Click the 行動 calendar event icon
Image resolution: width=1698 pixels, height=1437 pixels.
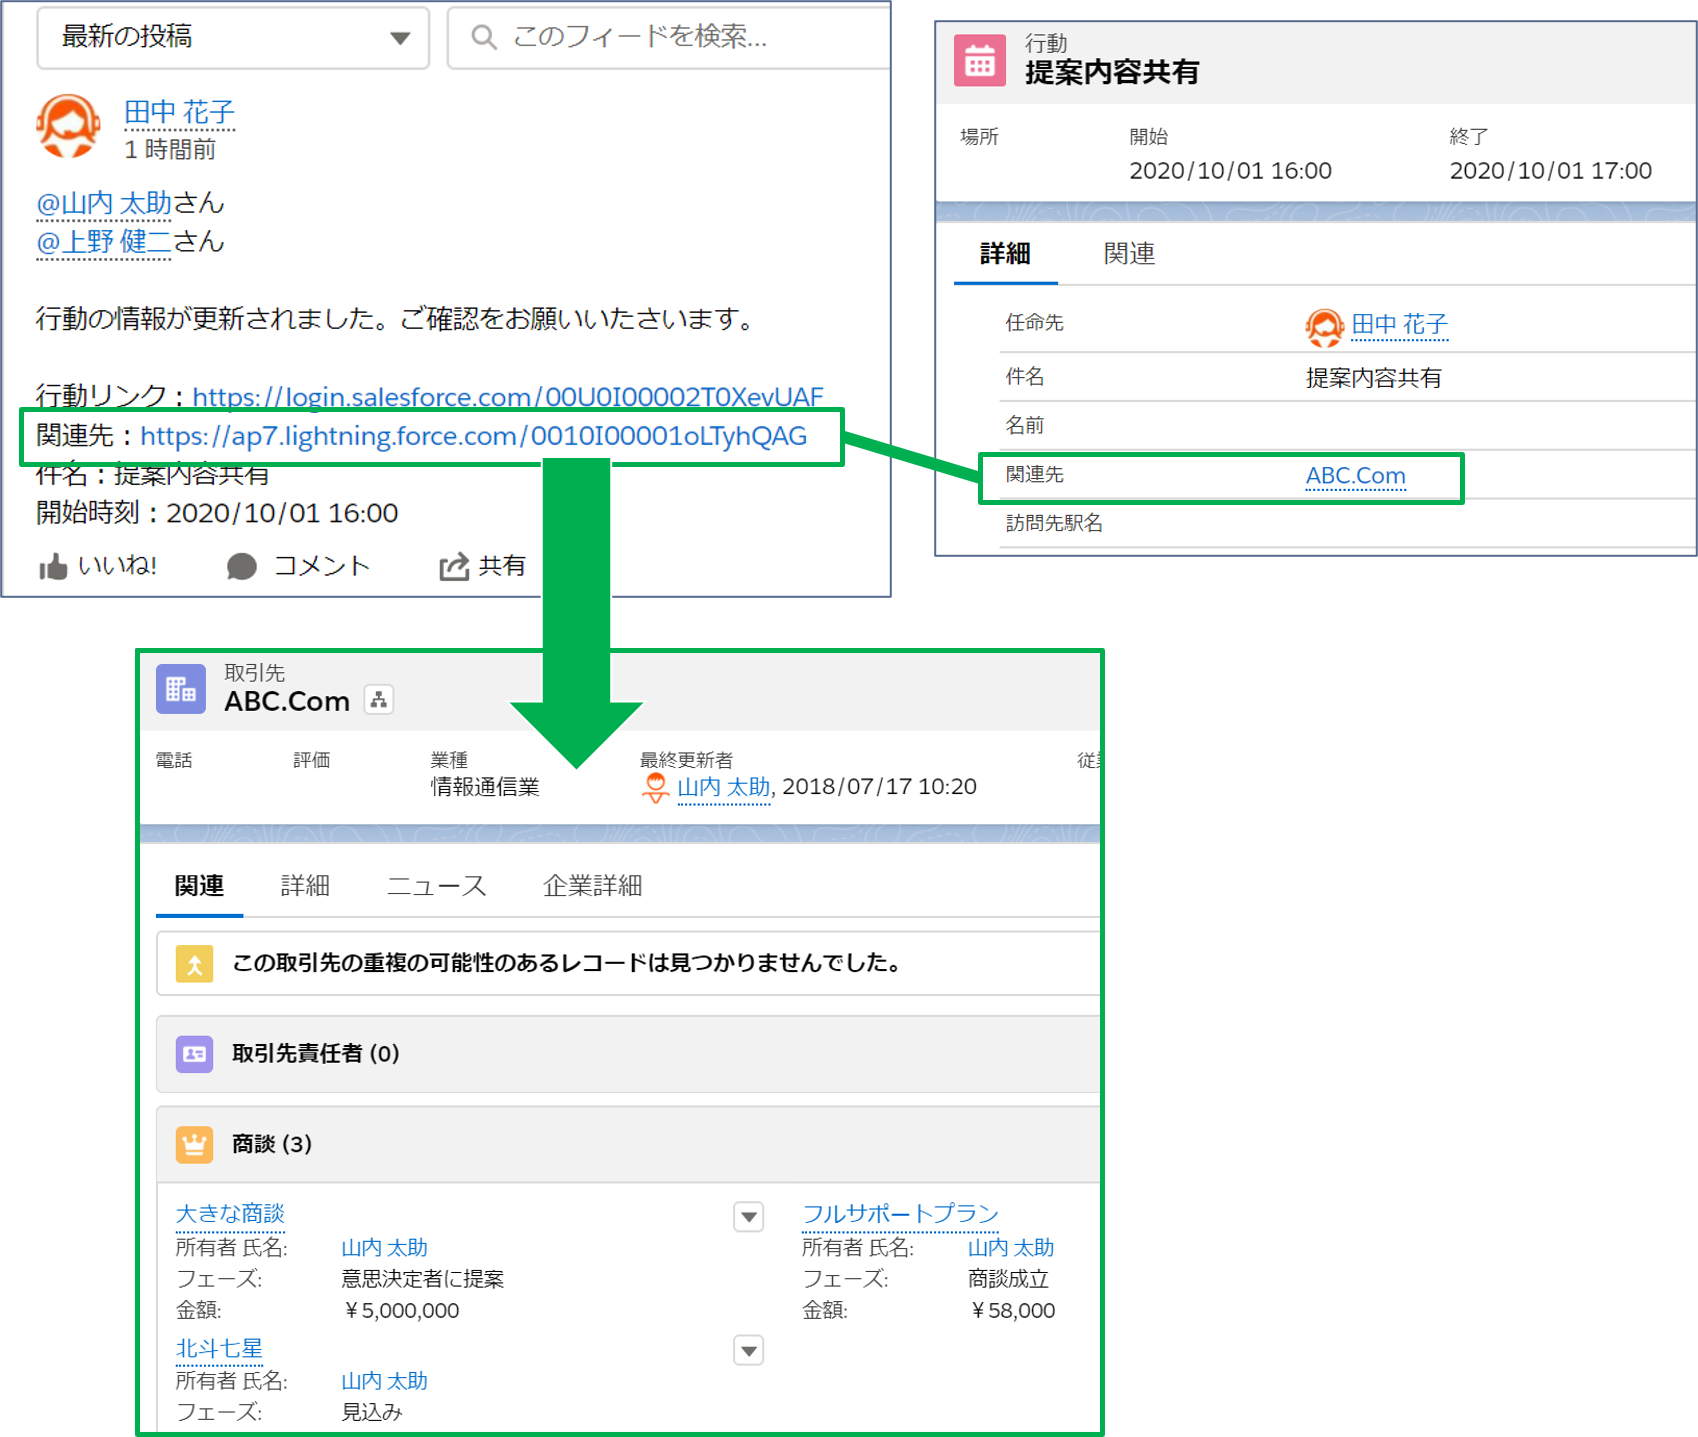point(980,61)
